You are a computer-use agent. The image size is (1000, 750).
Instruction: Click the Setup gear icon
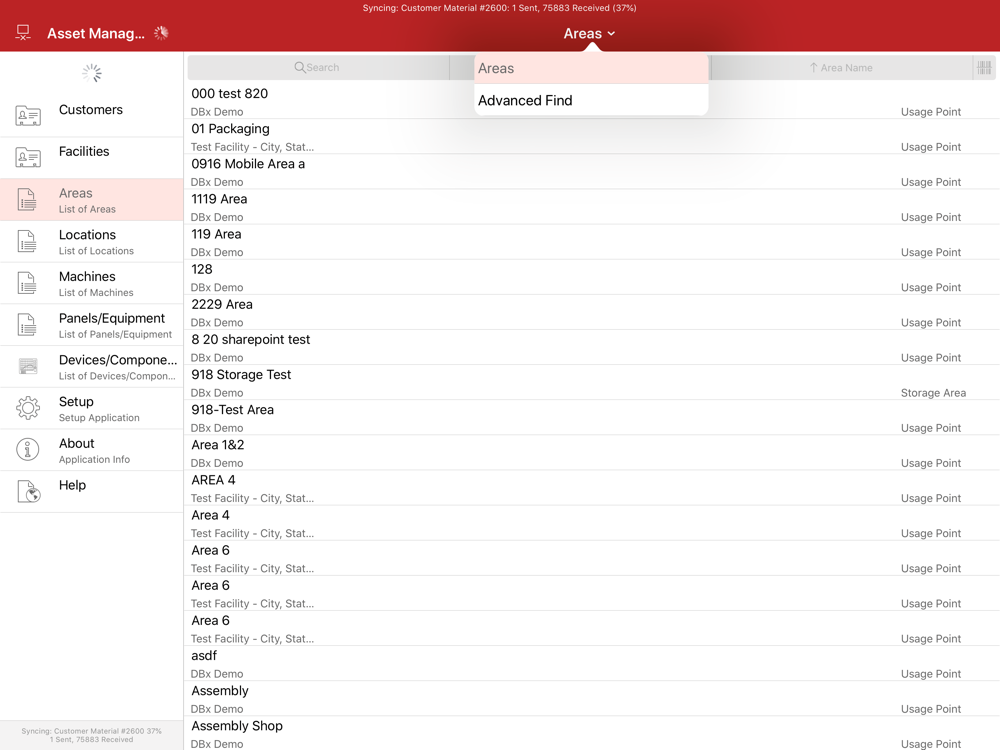(27, 408)
